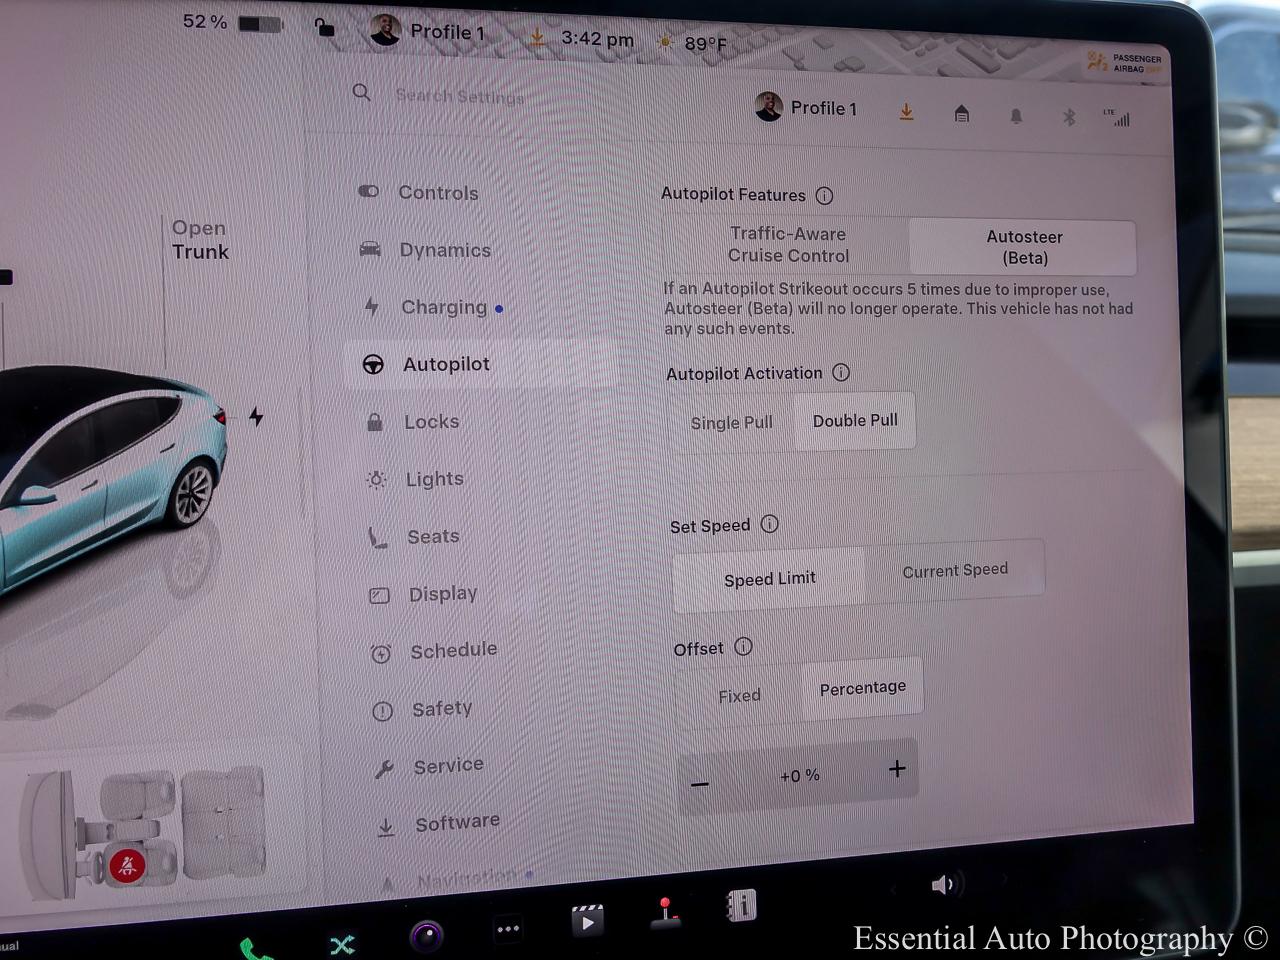Launch Theater with the video player icon
Viewport: 1280px width, 960px height.
point(587,921)
